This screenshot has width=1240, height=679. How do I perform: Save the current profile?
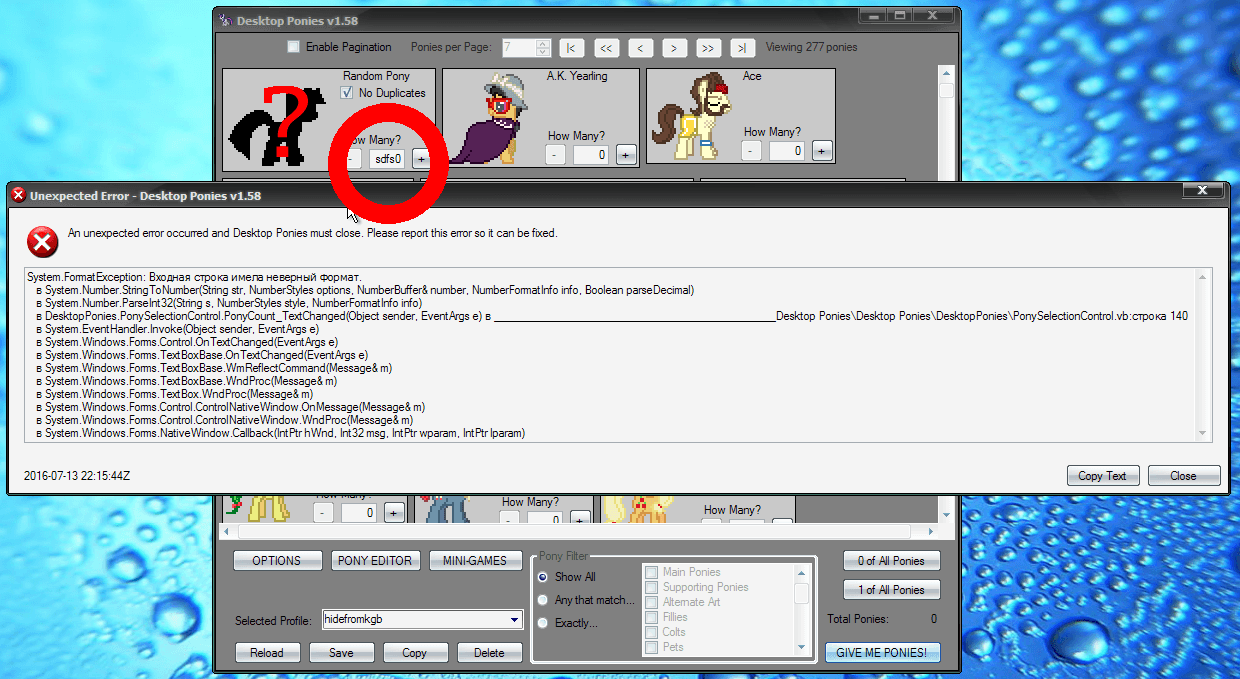[341, 653]
